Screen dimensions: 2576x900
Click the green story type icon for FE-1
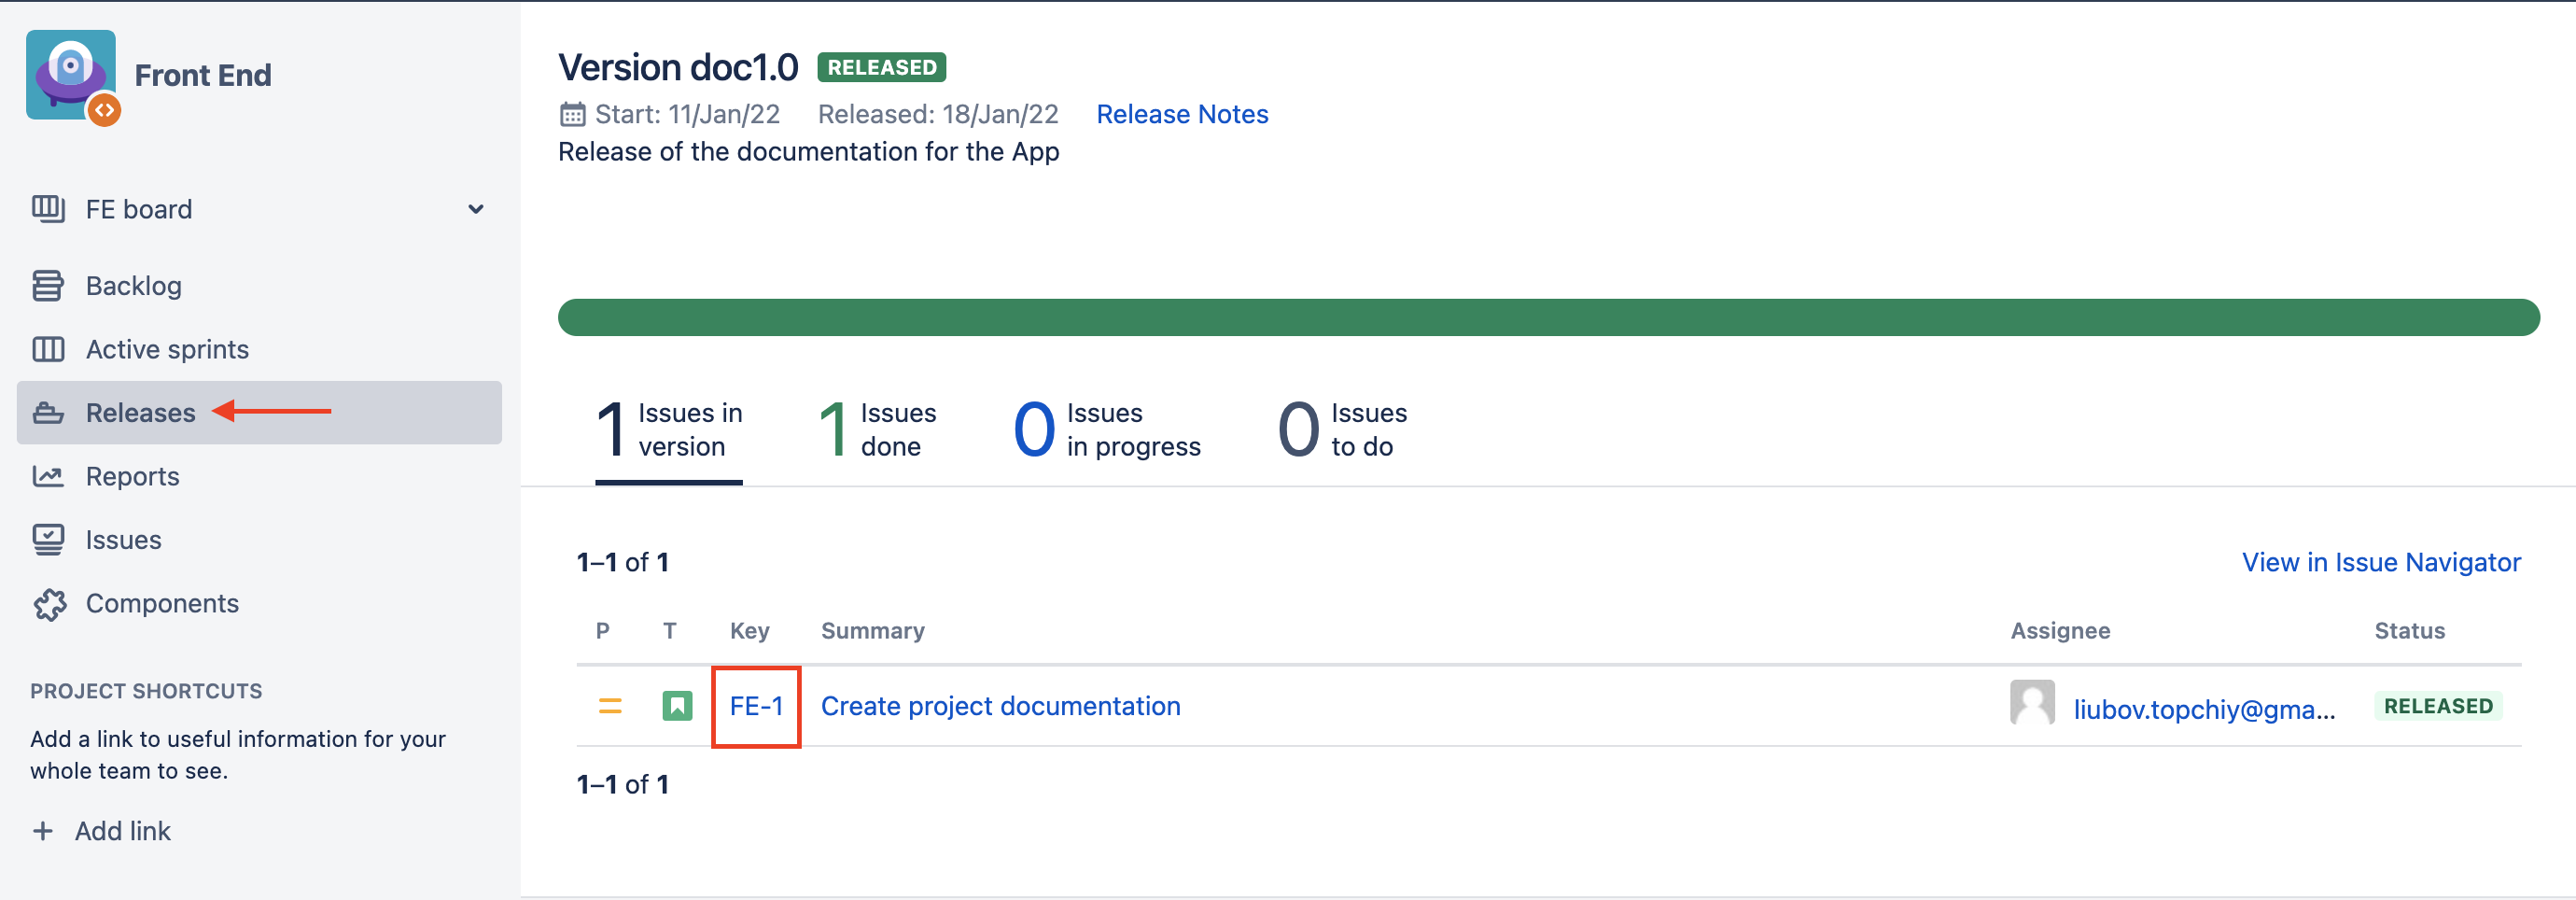tap(677, 706)
